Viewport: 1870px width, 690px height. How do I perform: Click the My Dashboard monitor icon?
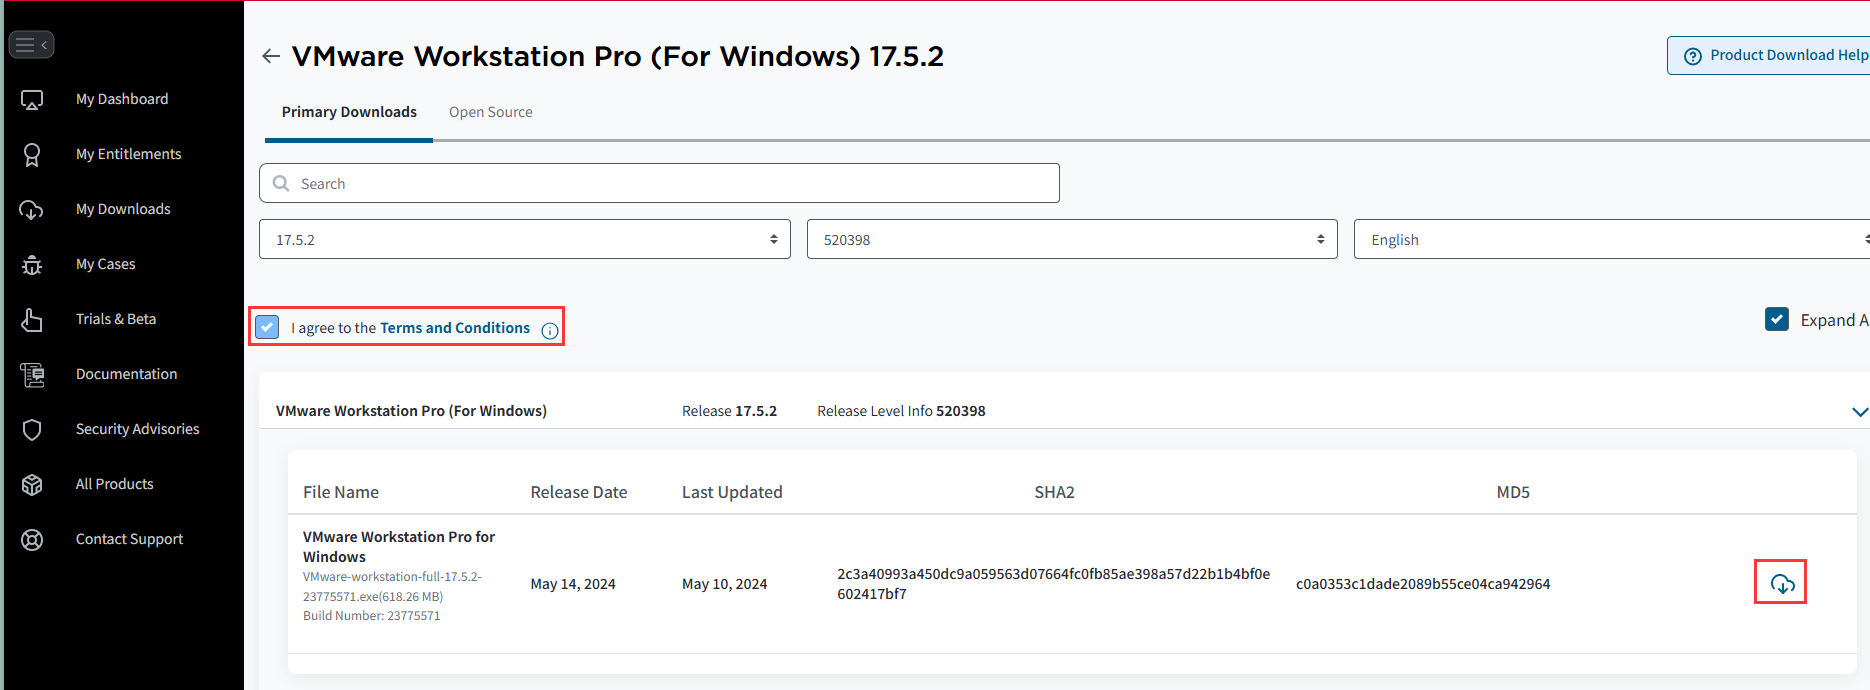coord(32,100)
